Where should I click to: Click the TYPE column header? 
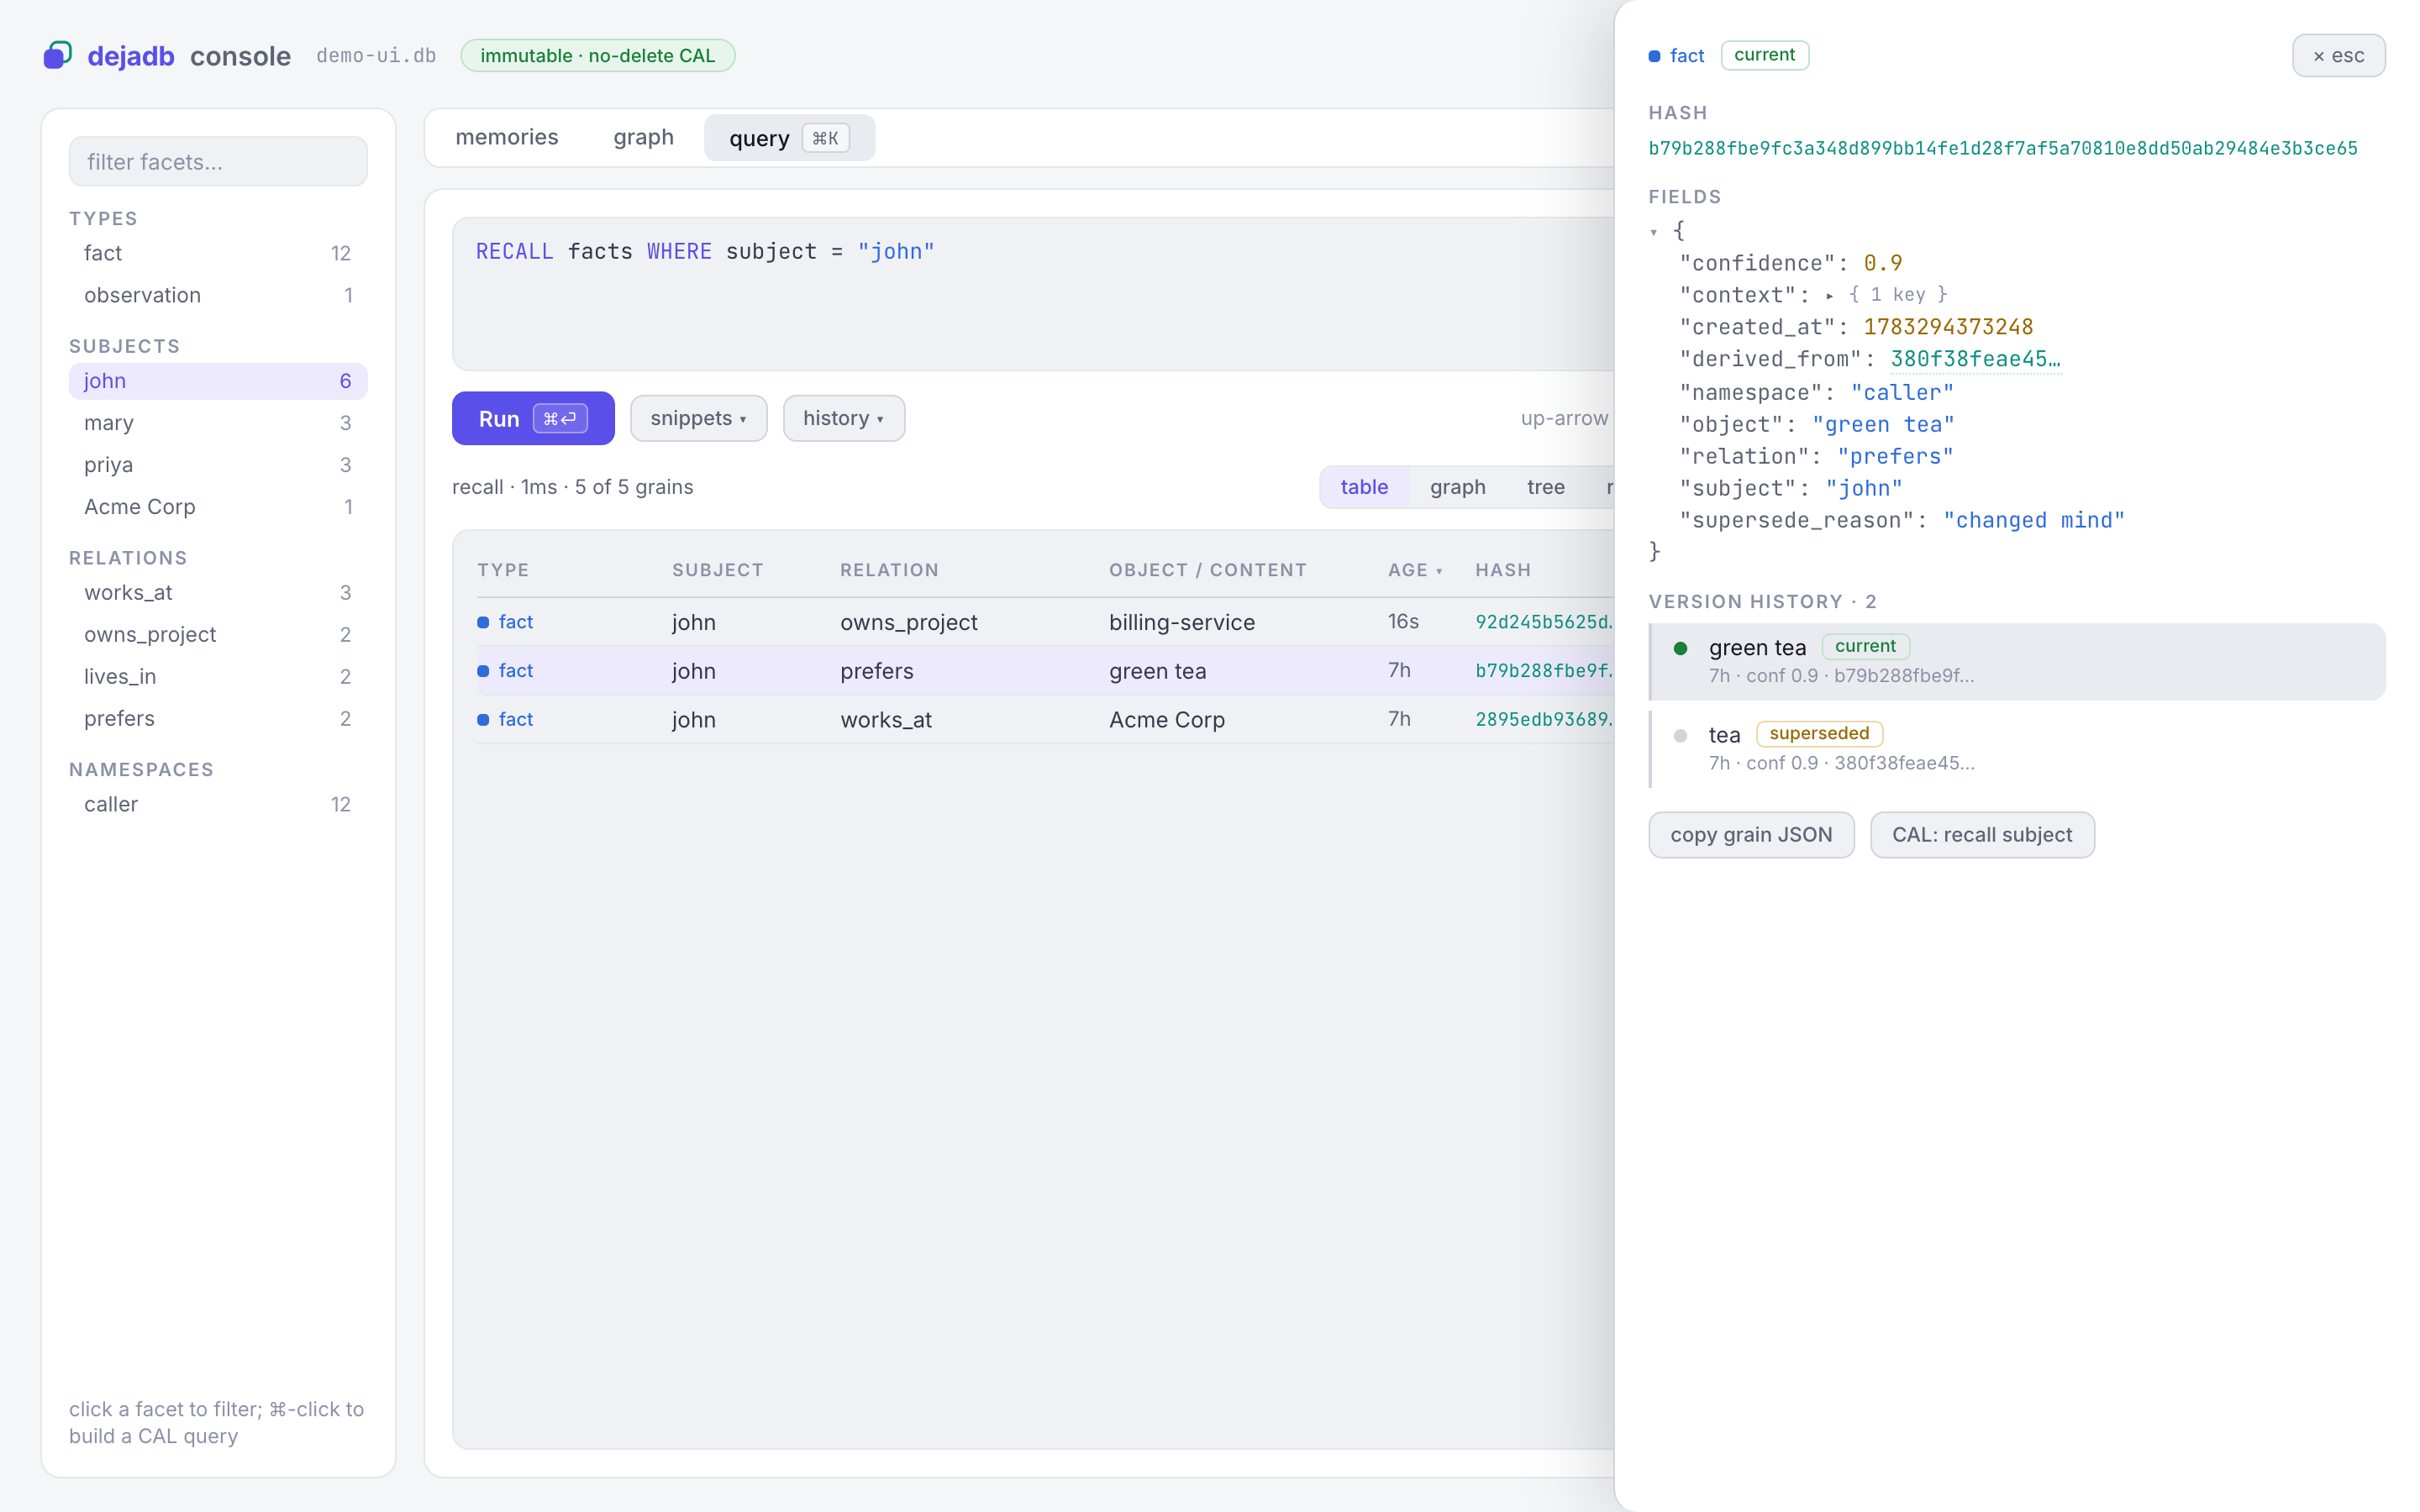click(503, 570)
